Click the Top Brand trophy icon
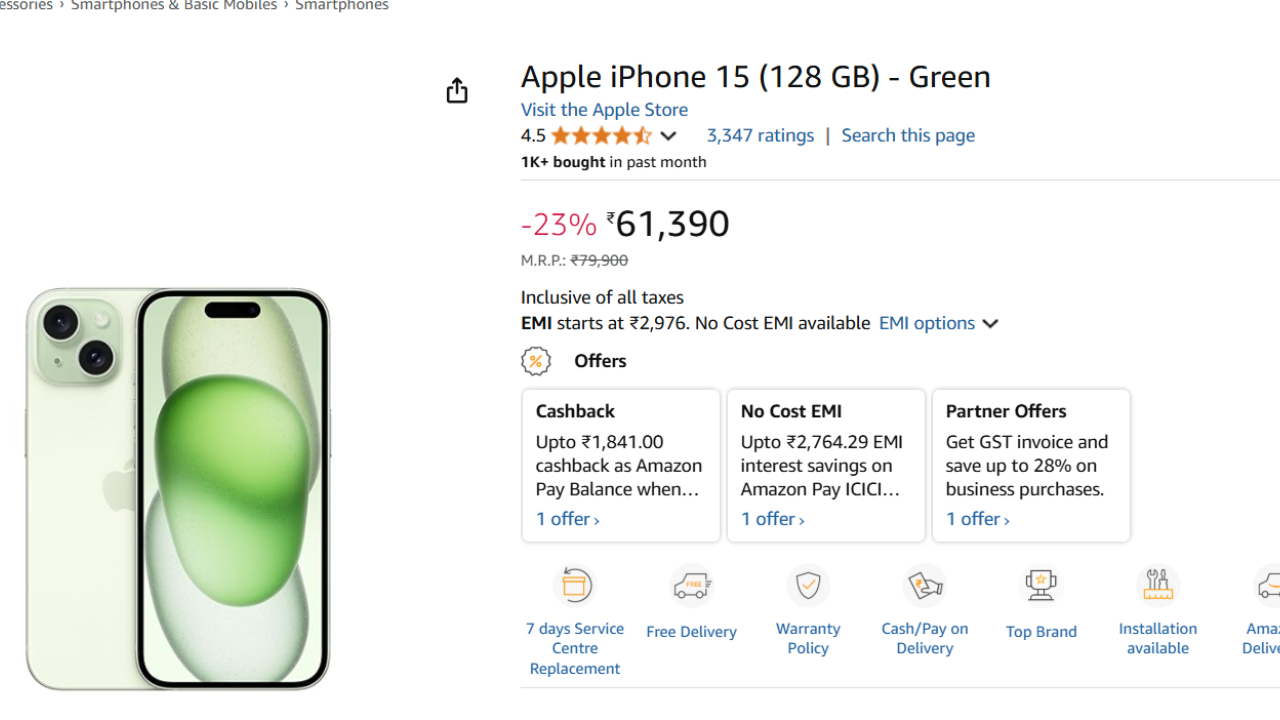1280x720 pixels. click(1041, 585)
